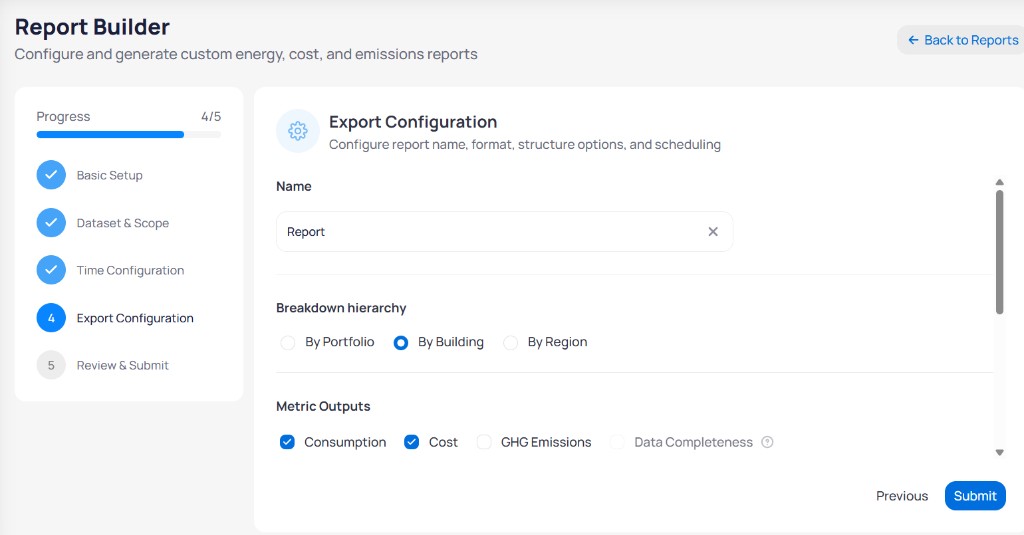The image size is (1024, 535).
Task: Click the step 5 circle icon
Action: (x=51, y=366)
